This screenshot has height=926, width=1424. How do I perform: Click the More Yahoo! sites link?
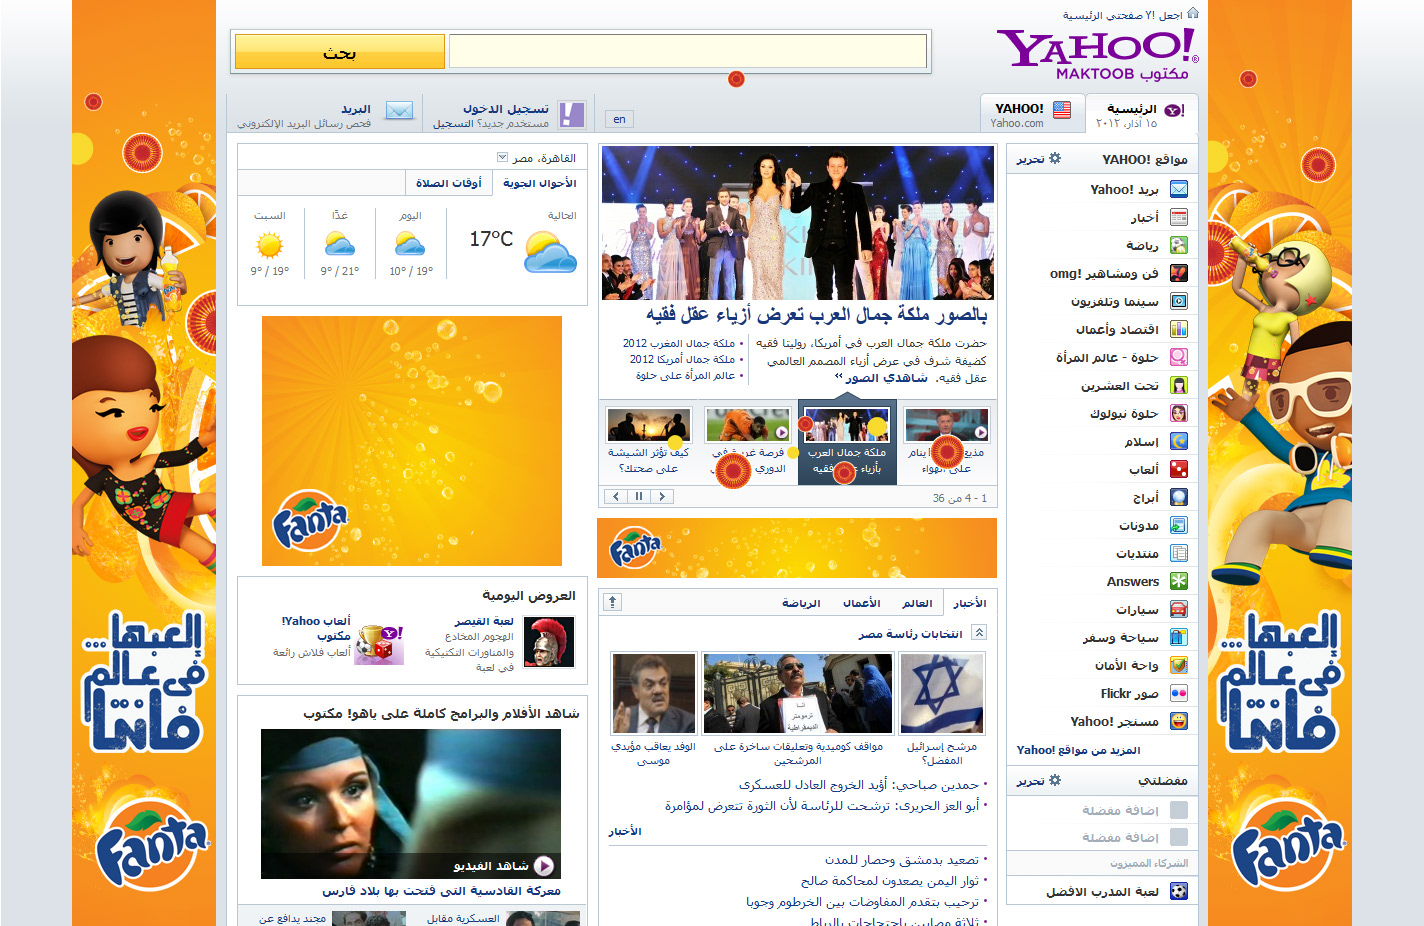click(x=1078, y=750)
